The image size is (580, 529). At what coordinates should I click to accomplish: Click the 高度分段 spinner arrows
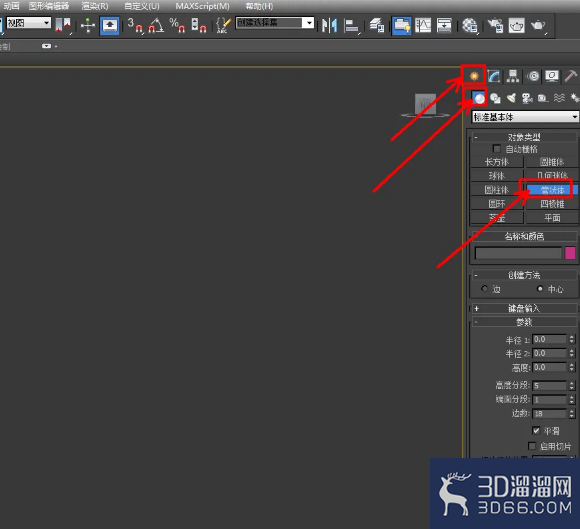[x=572, y=385]
